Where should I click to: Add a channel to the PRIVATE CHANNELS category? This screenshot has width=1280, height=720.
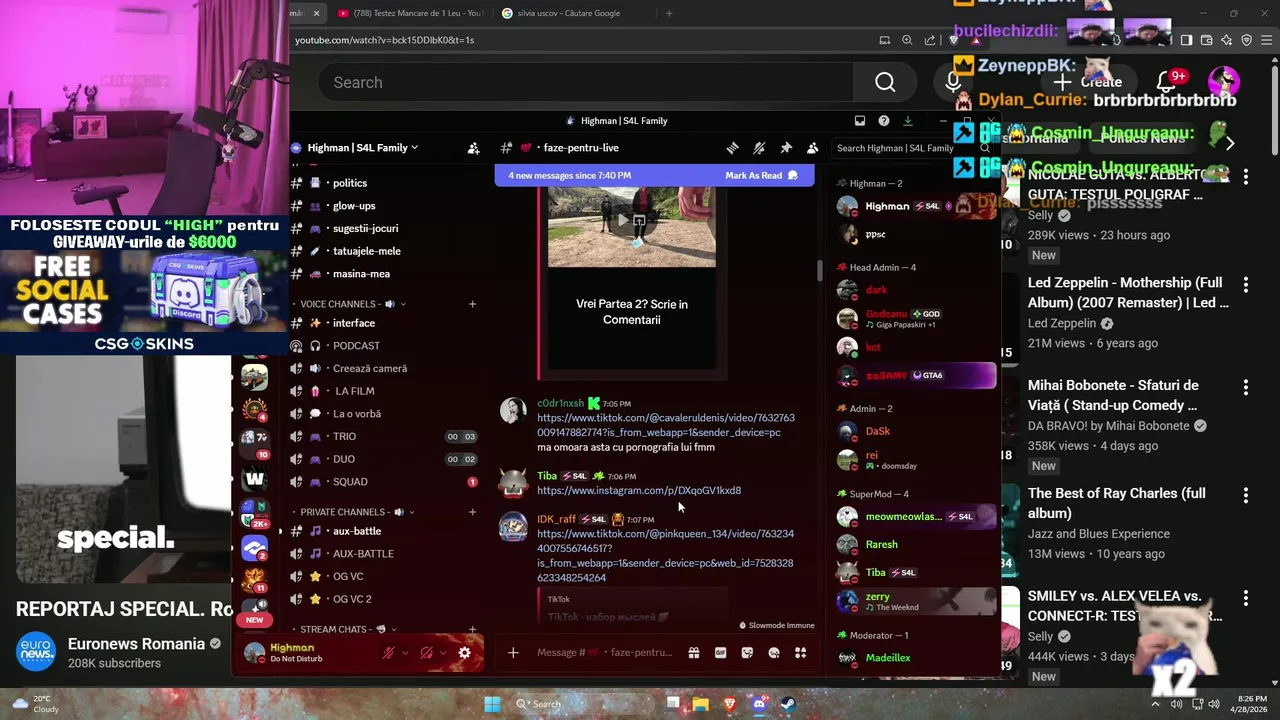coord(472,512)
